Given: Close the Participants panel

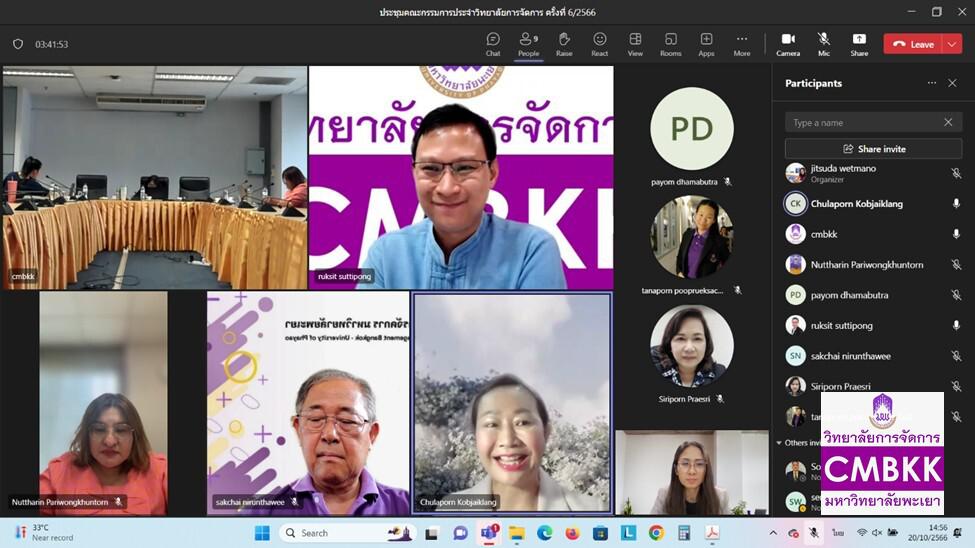Looking at the screenshot, I should point(952,83).
